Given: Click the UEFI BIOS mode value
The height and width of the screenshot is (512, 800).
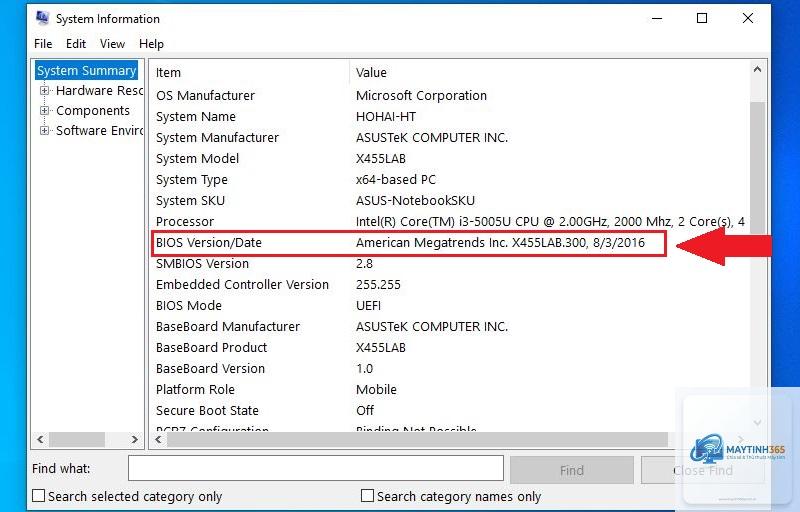Looking at the screenshot, I should (368, 305).
